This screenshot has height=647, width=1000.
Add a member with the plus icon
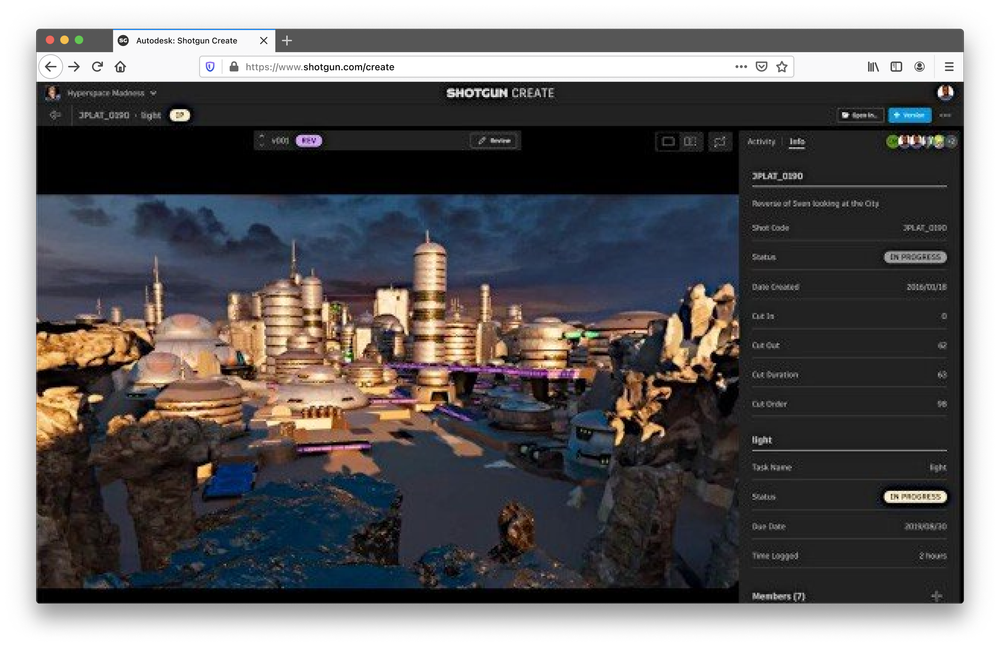coord(936,596)
